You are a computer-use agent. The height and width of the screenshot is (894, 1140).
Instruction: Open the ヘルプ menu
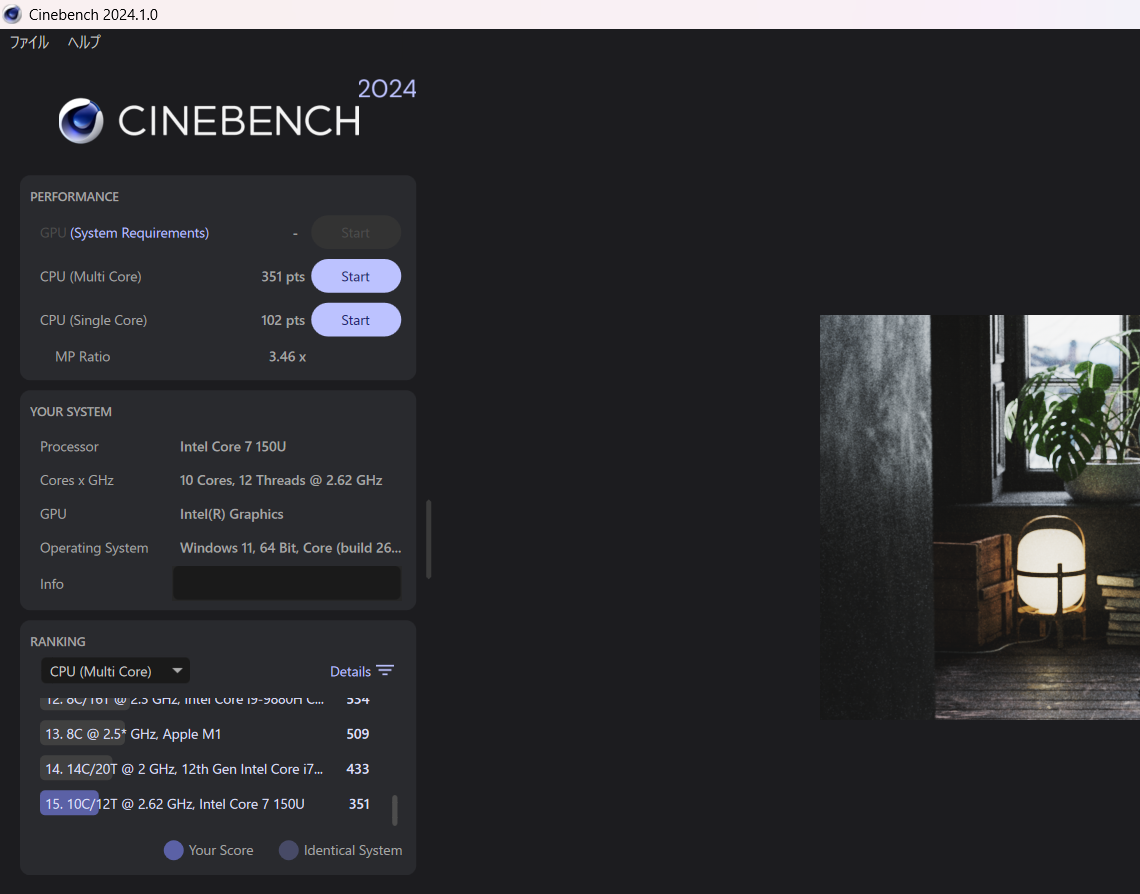pos(84,42)
